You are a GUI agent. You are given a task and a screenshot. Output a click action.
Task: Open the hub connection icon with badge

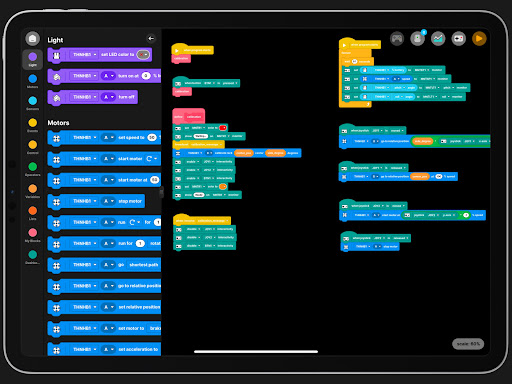417,39
